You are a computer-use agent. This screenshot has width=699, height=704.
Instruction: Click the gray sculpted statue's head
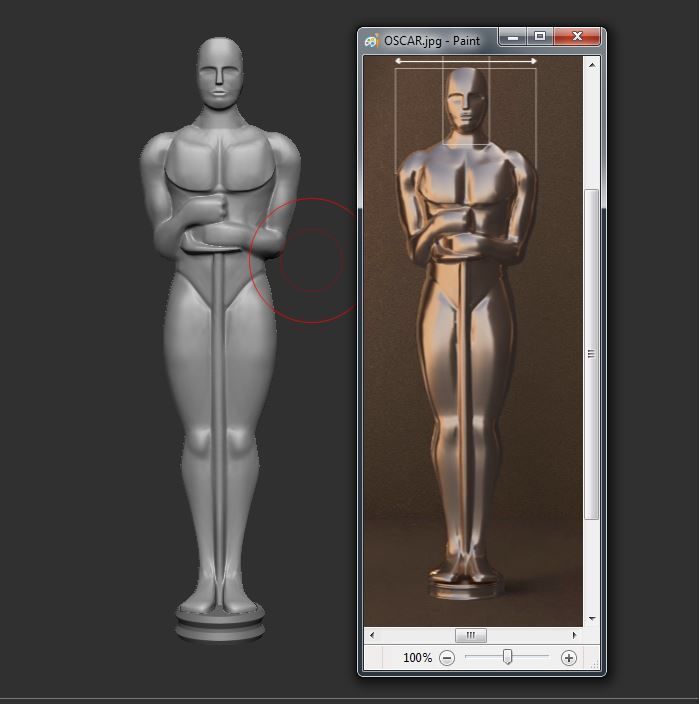[220, 73]
